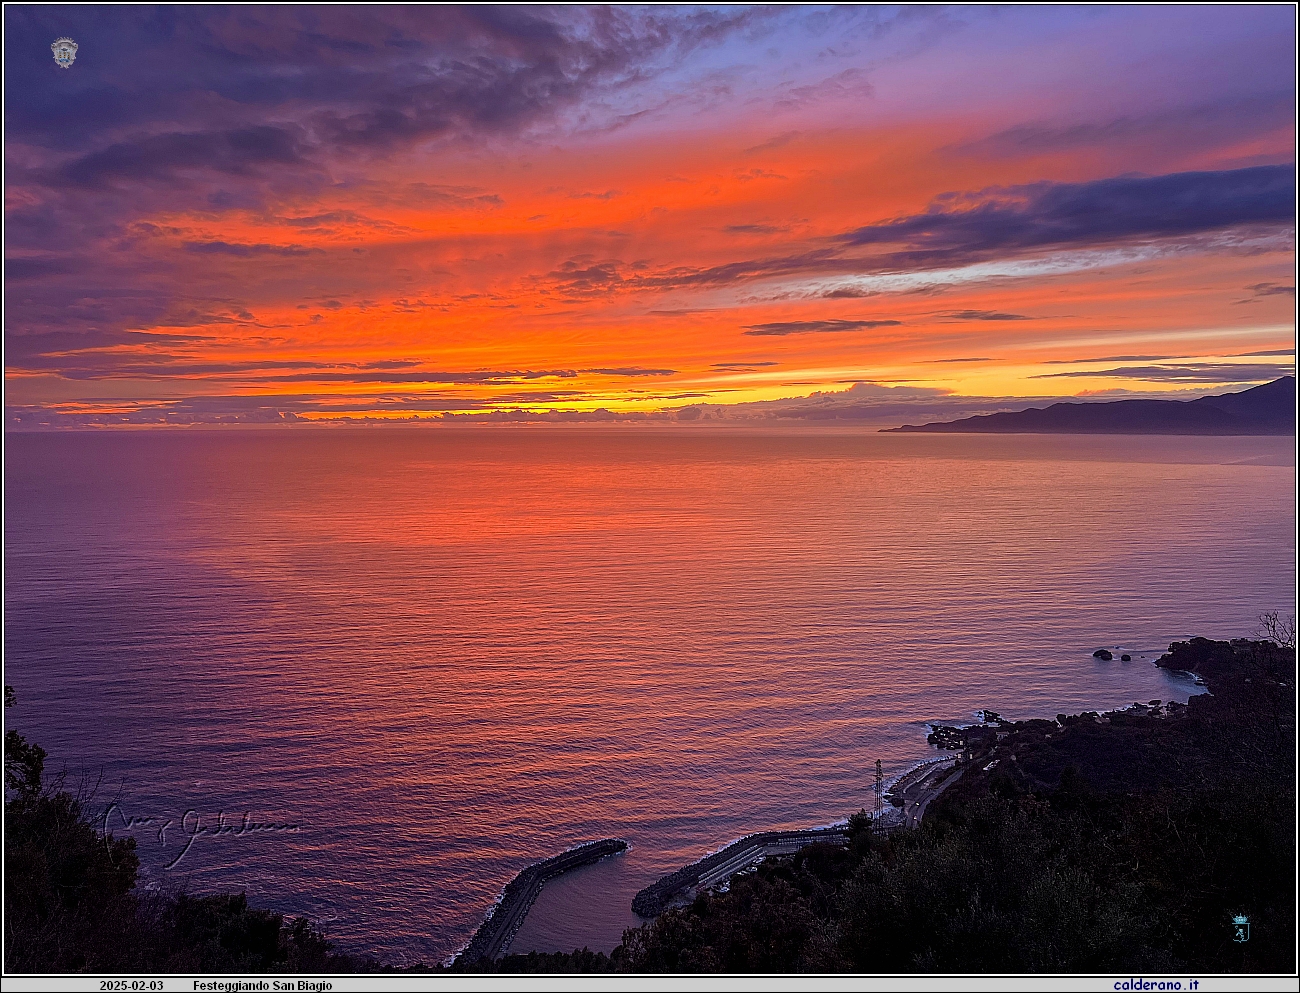This screenshot has height=993, width=1300.
Task: Click the bare tree branches at right edge
Action: (x=1275, y=628)
